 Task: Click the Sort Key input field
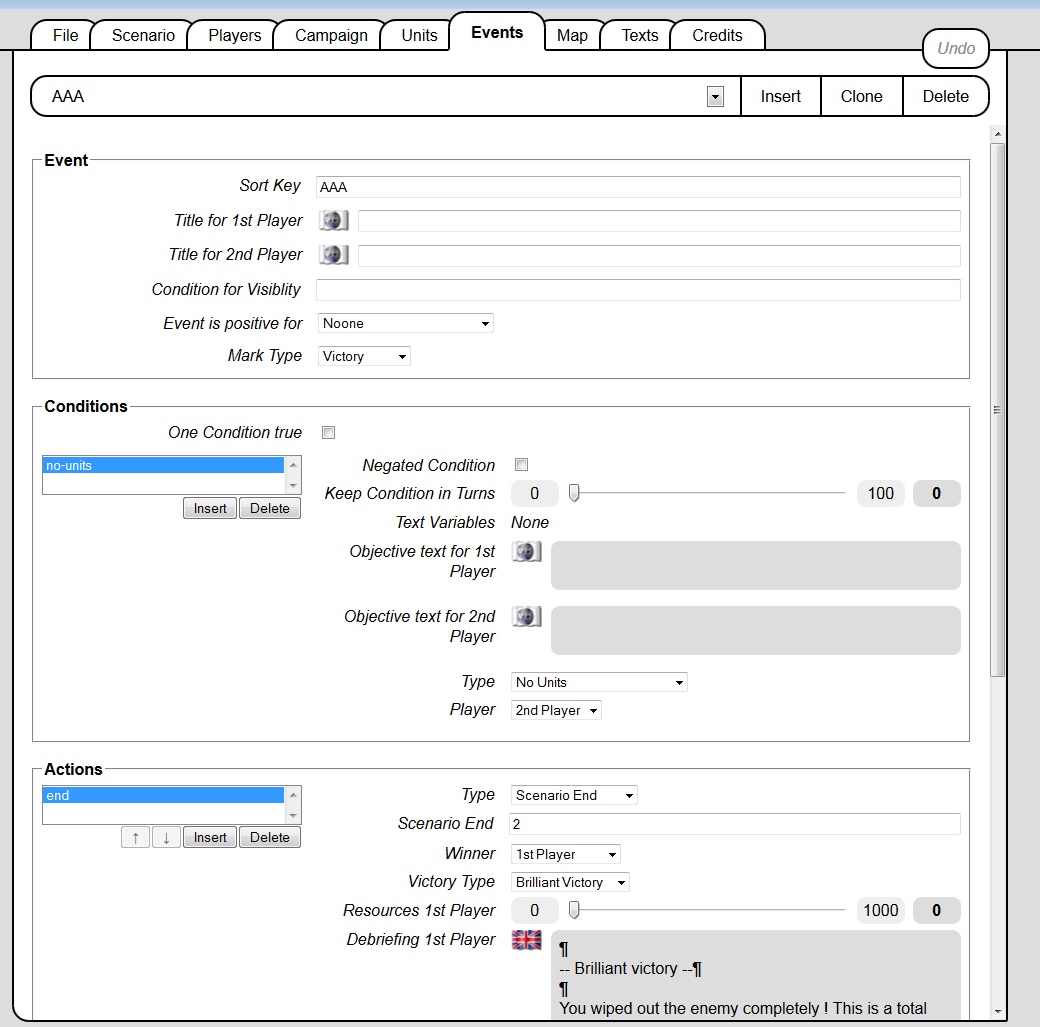pos(638,187)
